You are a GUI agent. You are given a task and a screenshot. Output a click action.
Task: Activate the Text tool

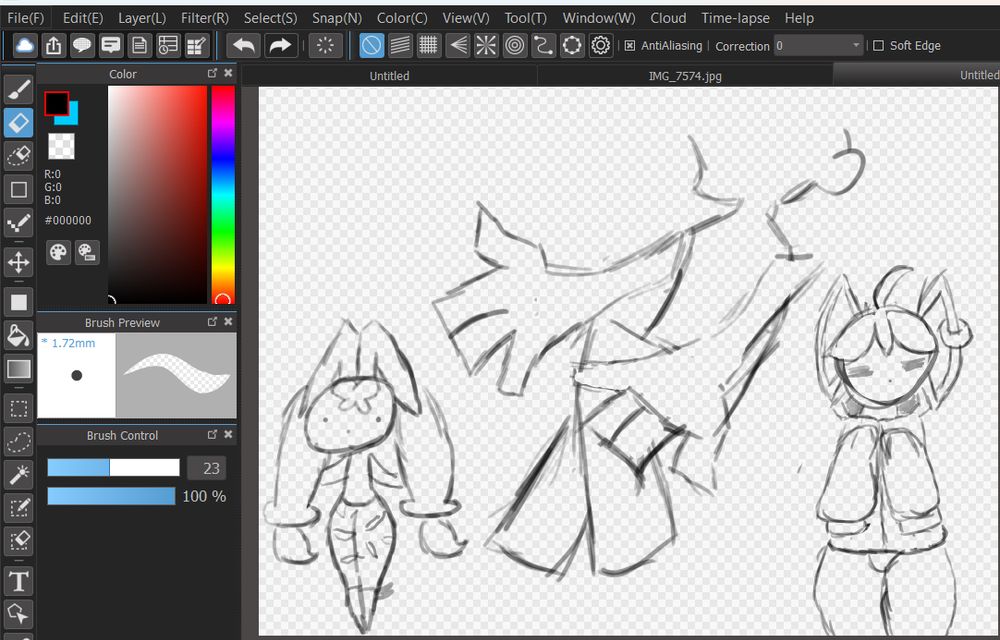19,580
